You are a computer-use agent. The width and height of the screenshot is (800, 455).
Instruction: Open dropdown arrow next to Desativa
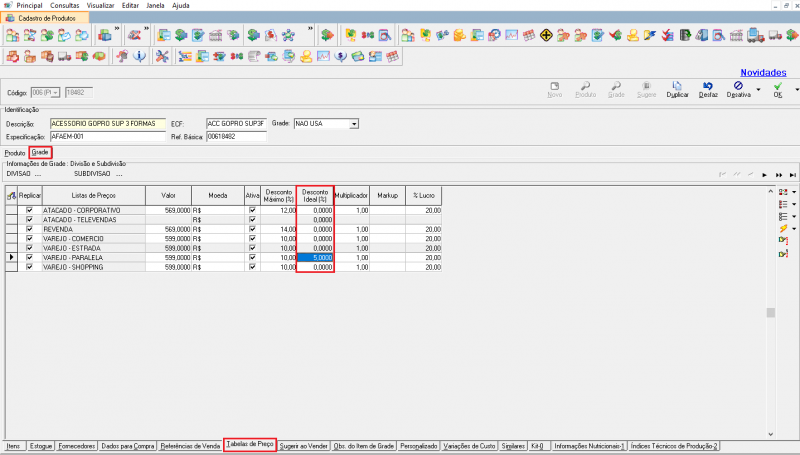759,91
